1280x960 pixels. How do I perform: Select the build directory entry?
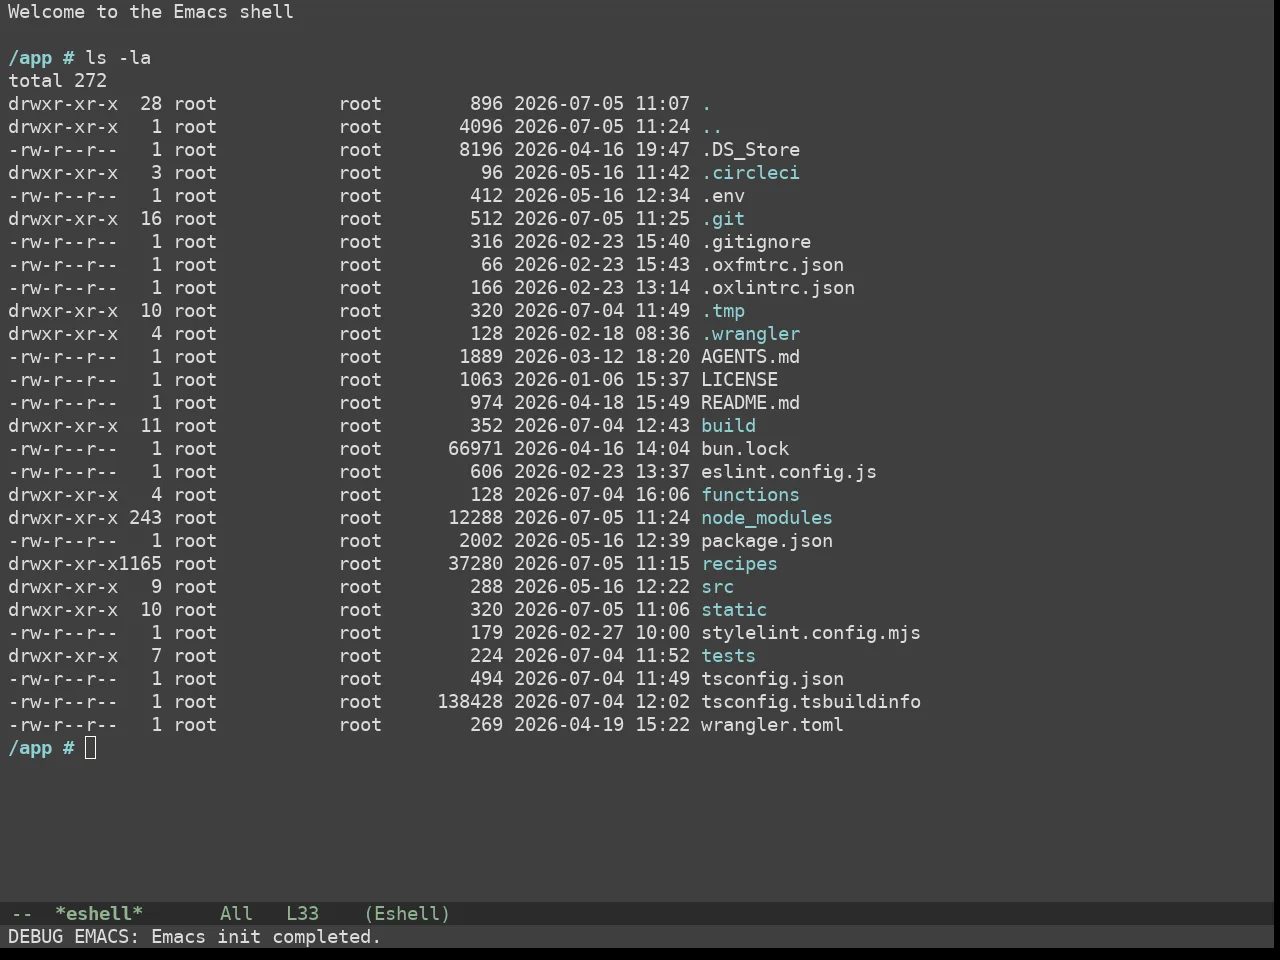(x=728, y=426)
